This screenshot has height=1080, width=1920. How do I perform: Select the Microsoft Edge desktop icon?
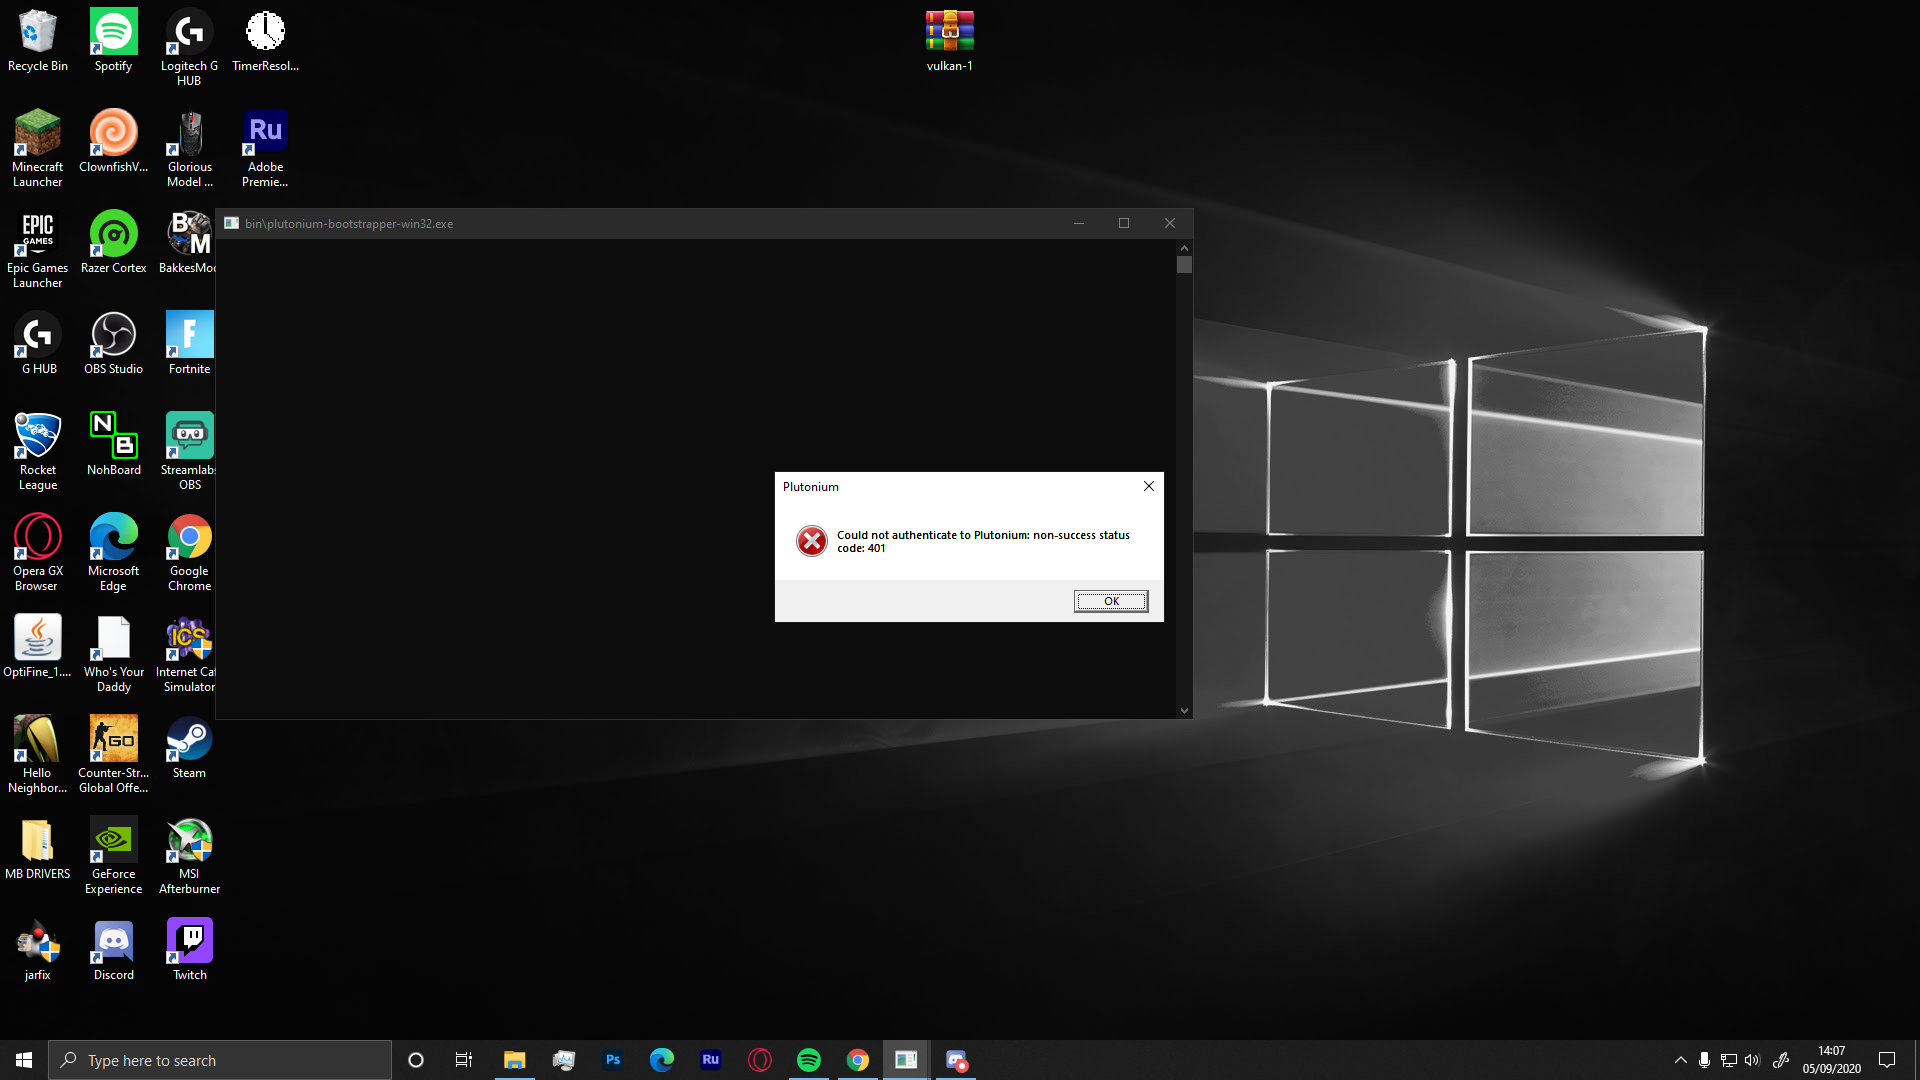point(113,553)
